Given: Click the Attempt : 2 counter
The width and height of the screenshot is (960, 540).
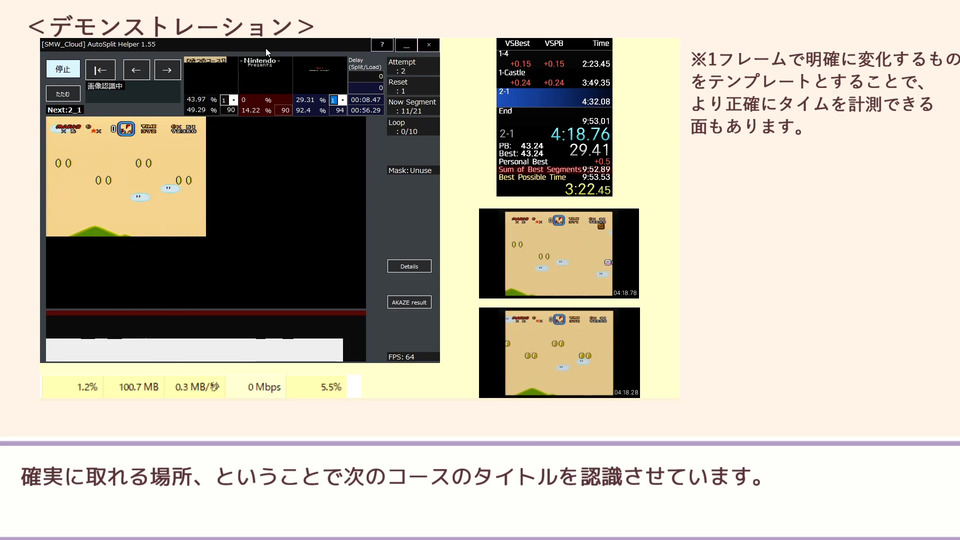Looking at the screenshot, I should click(413, 66).
